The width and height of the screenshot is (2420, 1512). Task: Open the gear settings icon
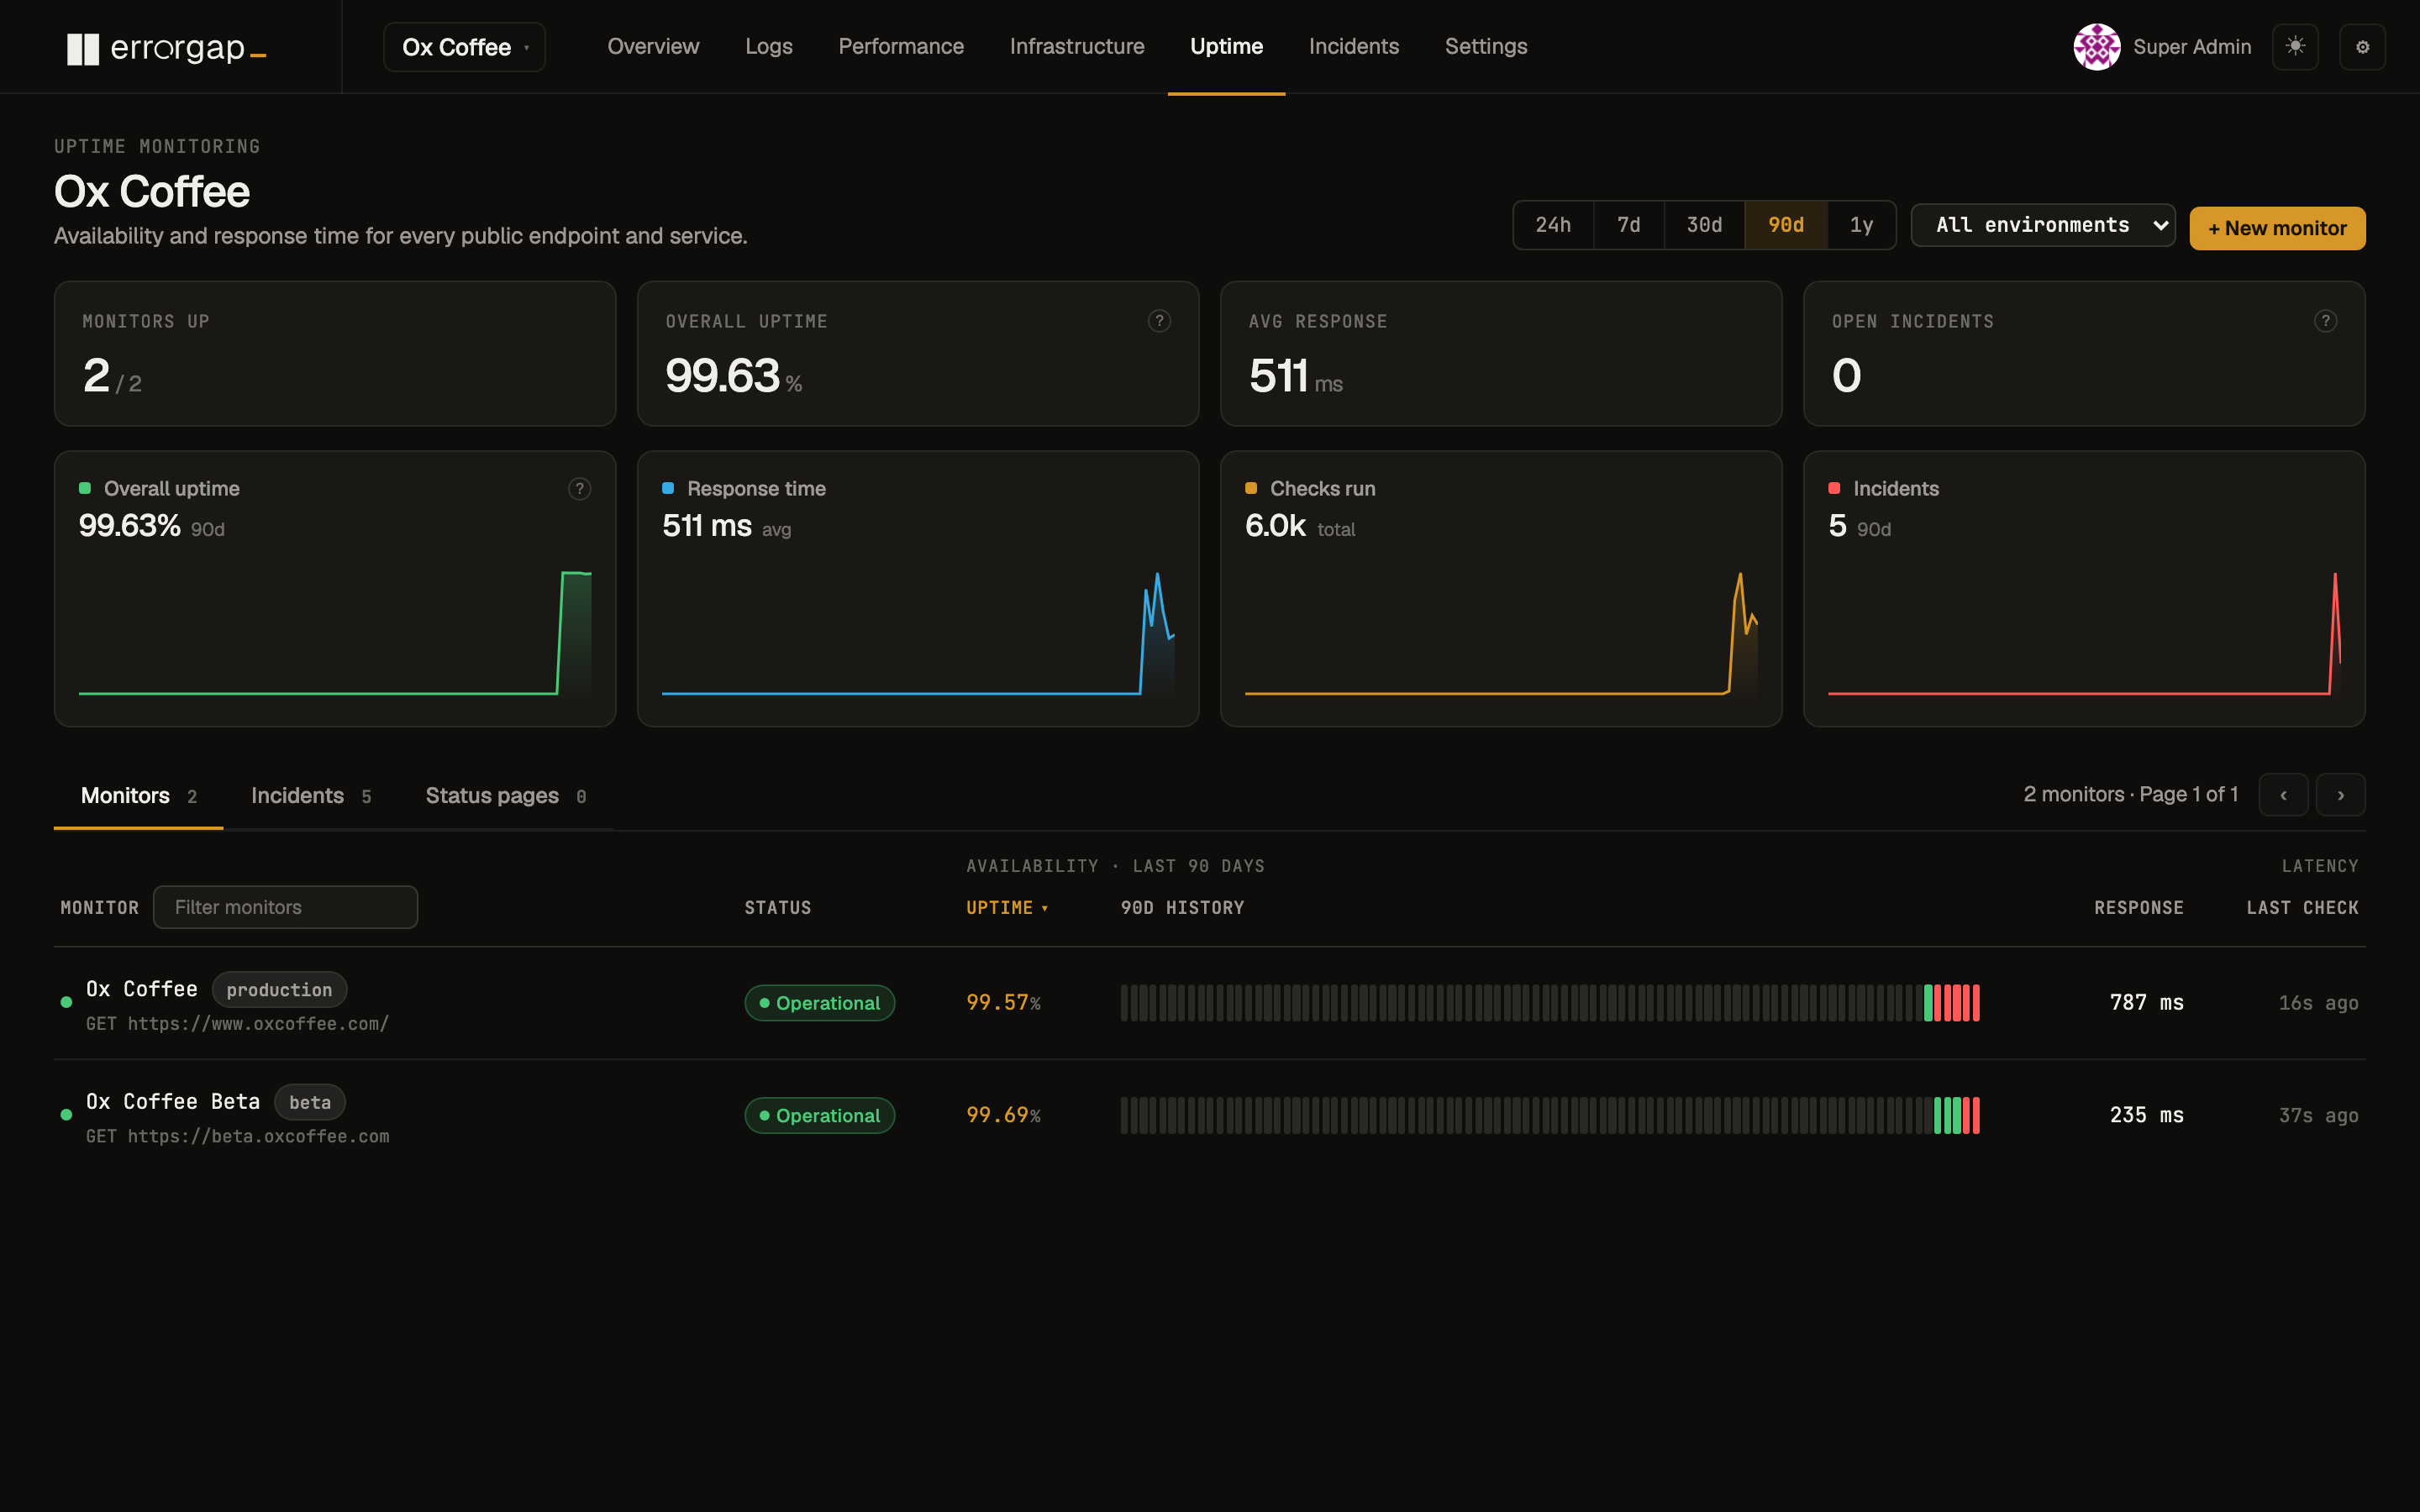click(2362, 47)
